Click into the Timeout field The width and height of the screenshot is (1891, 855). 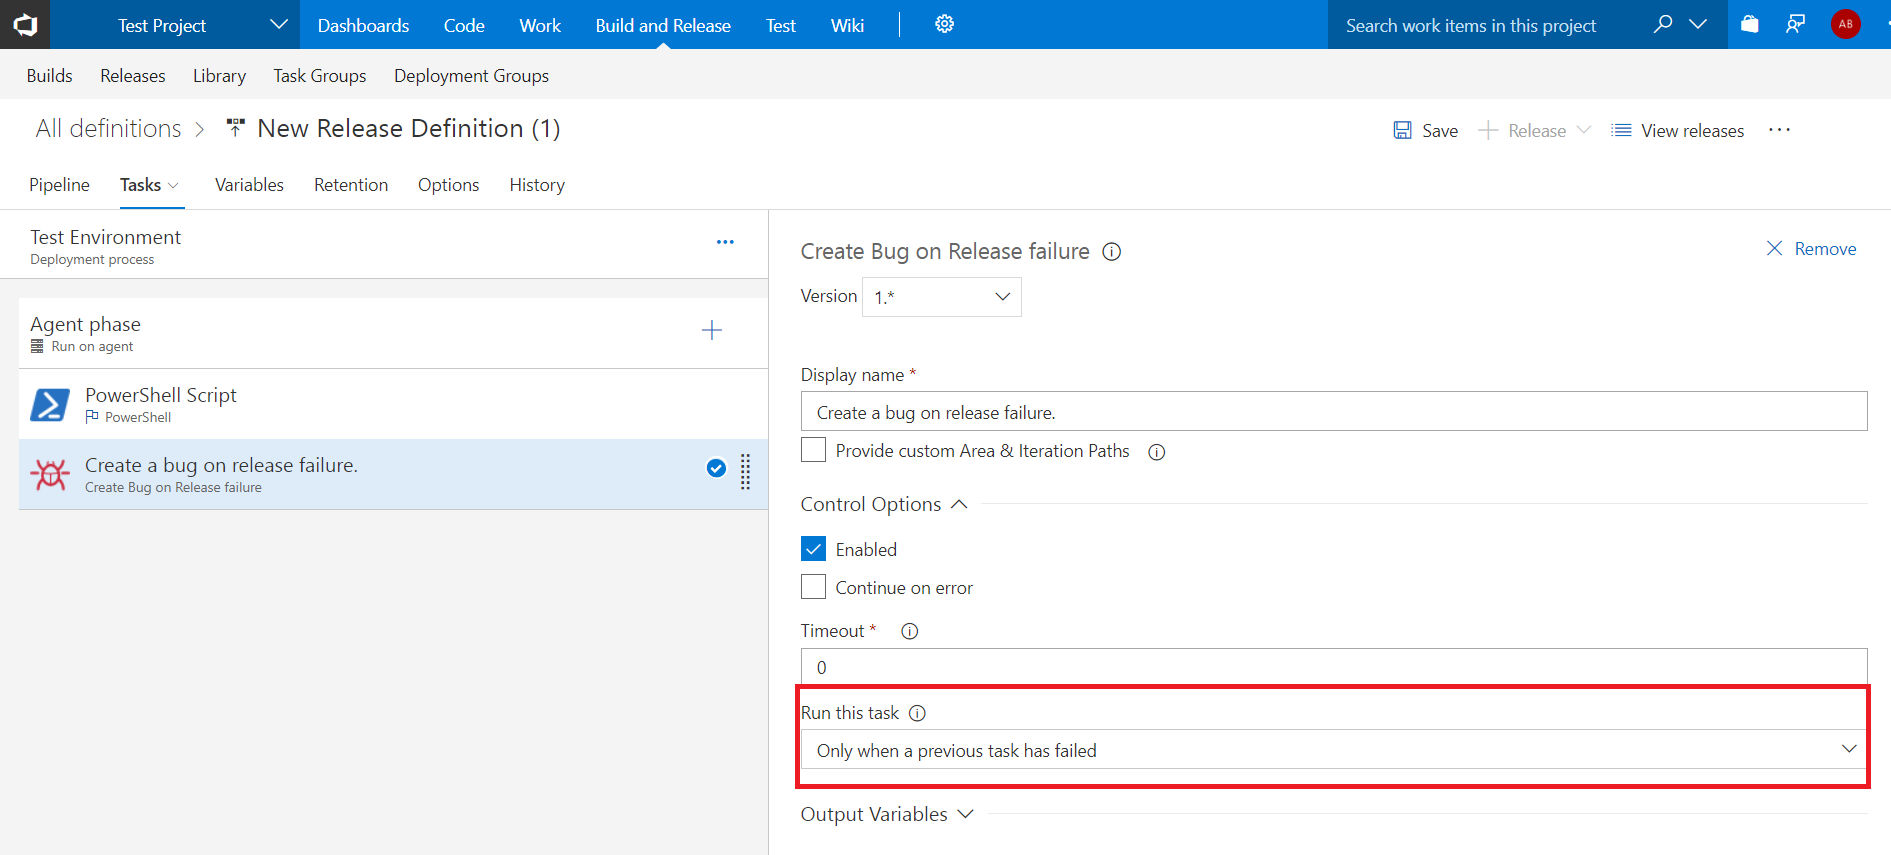[x=1333, y=667]
